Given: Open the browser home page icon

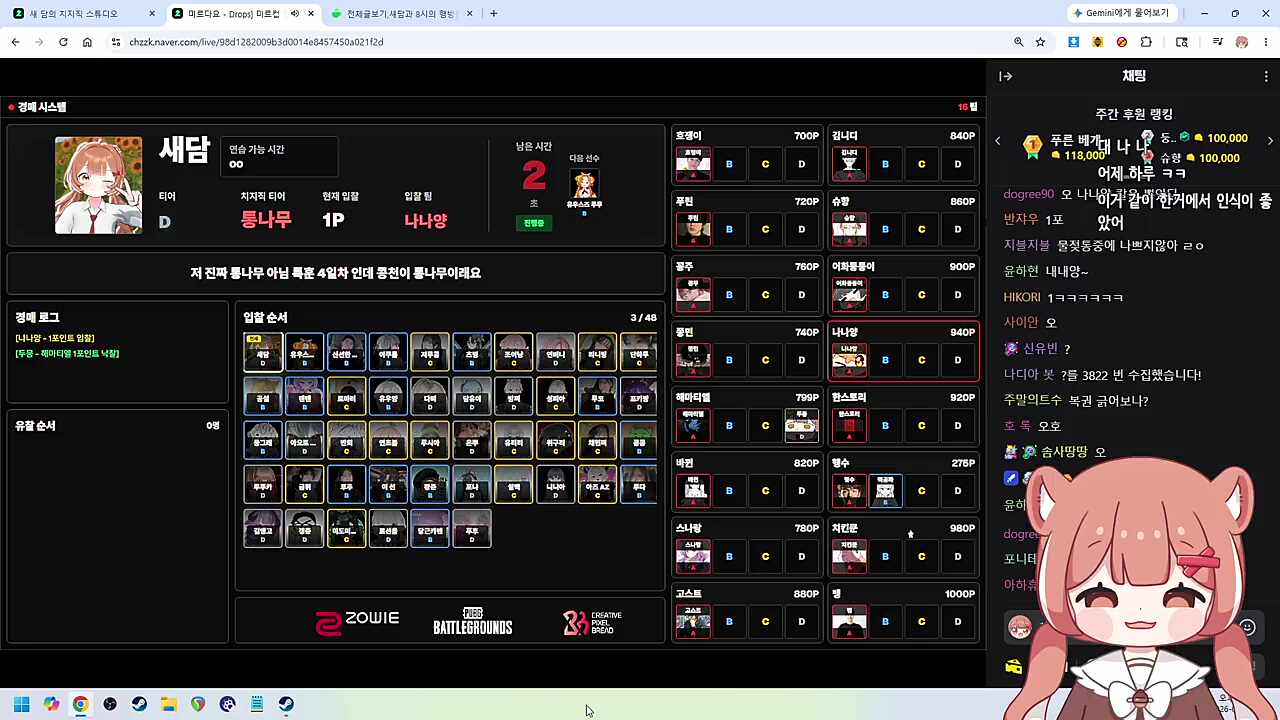Looking at the screenshot, I should (87, 42).
